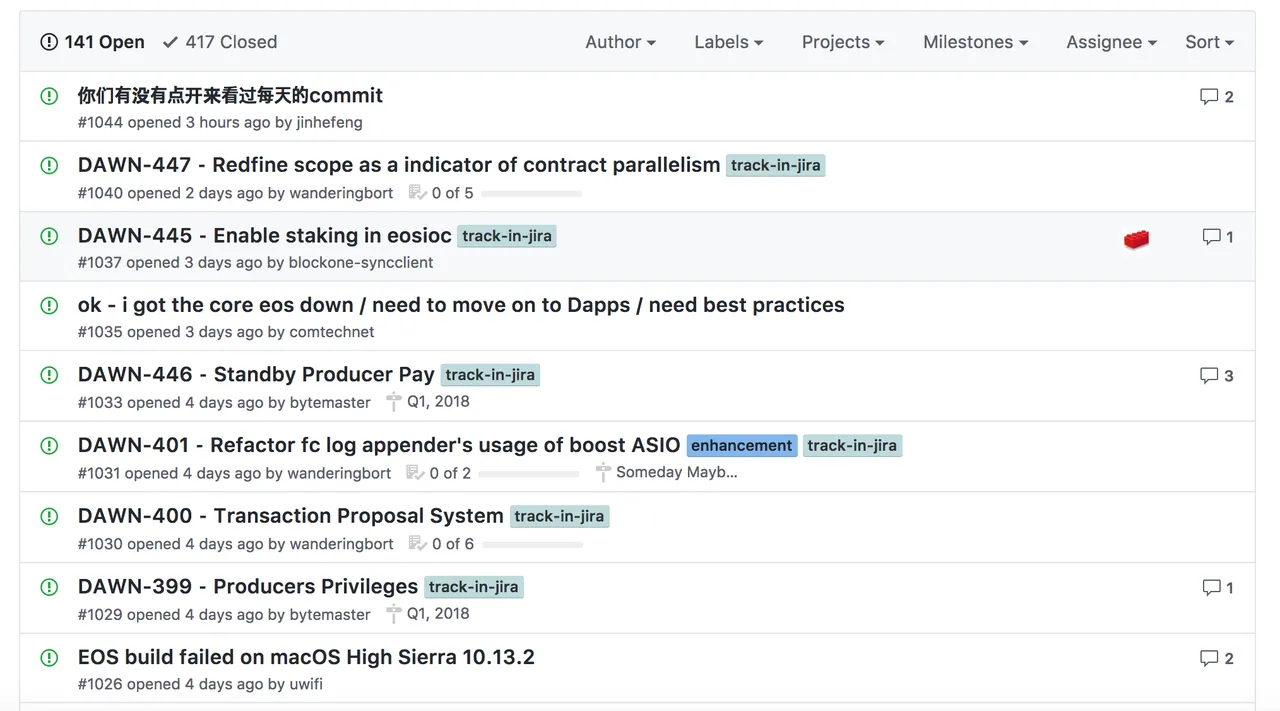Click the checklist icon on issue #1040
The height and width of the screenshot is (711, 1280).
tap(417, 193)
